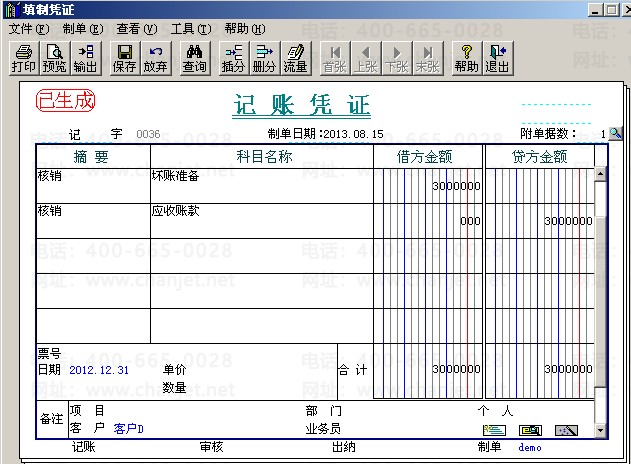The width and height of the screenshot is (631, 464).
Task: Click scroll down arrow of voucher grid
Action: click(x=600, y=431)
